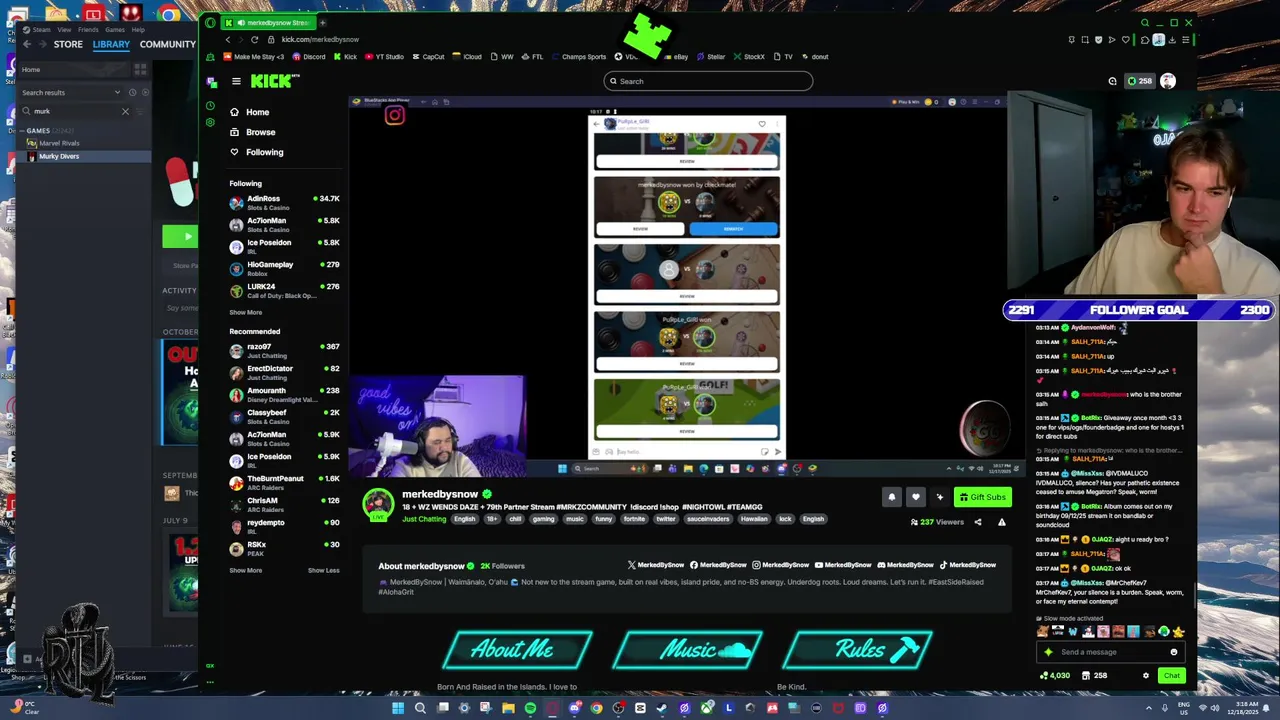Expand Show More under Following
This screenshot has height=720, width=1280.
coord(245,312)
